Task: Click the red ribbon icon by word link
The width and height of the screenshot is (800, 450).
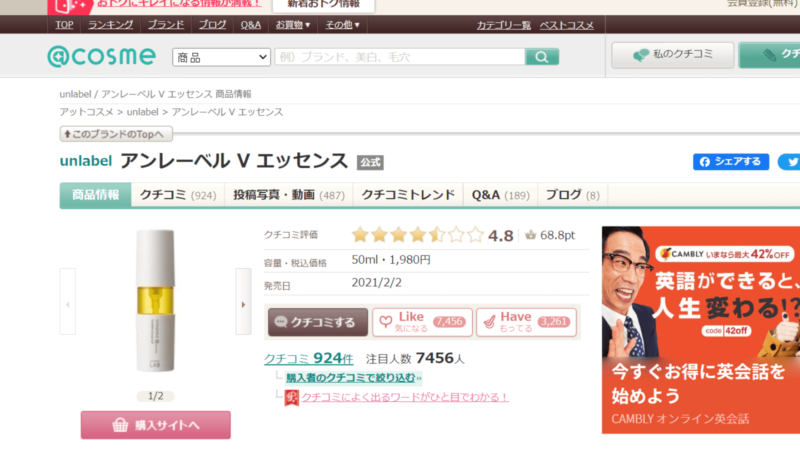Action: (291, 398)
